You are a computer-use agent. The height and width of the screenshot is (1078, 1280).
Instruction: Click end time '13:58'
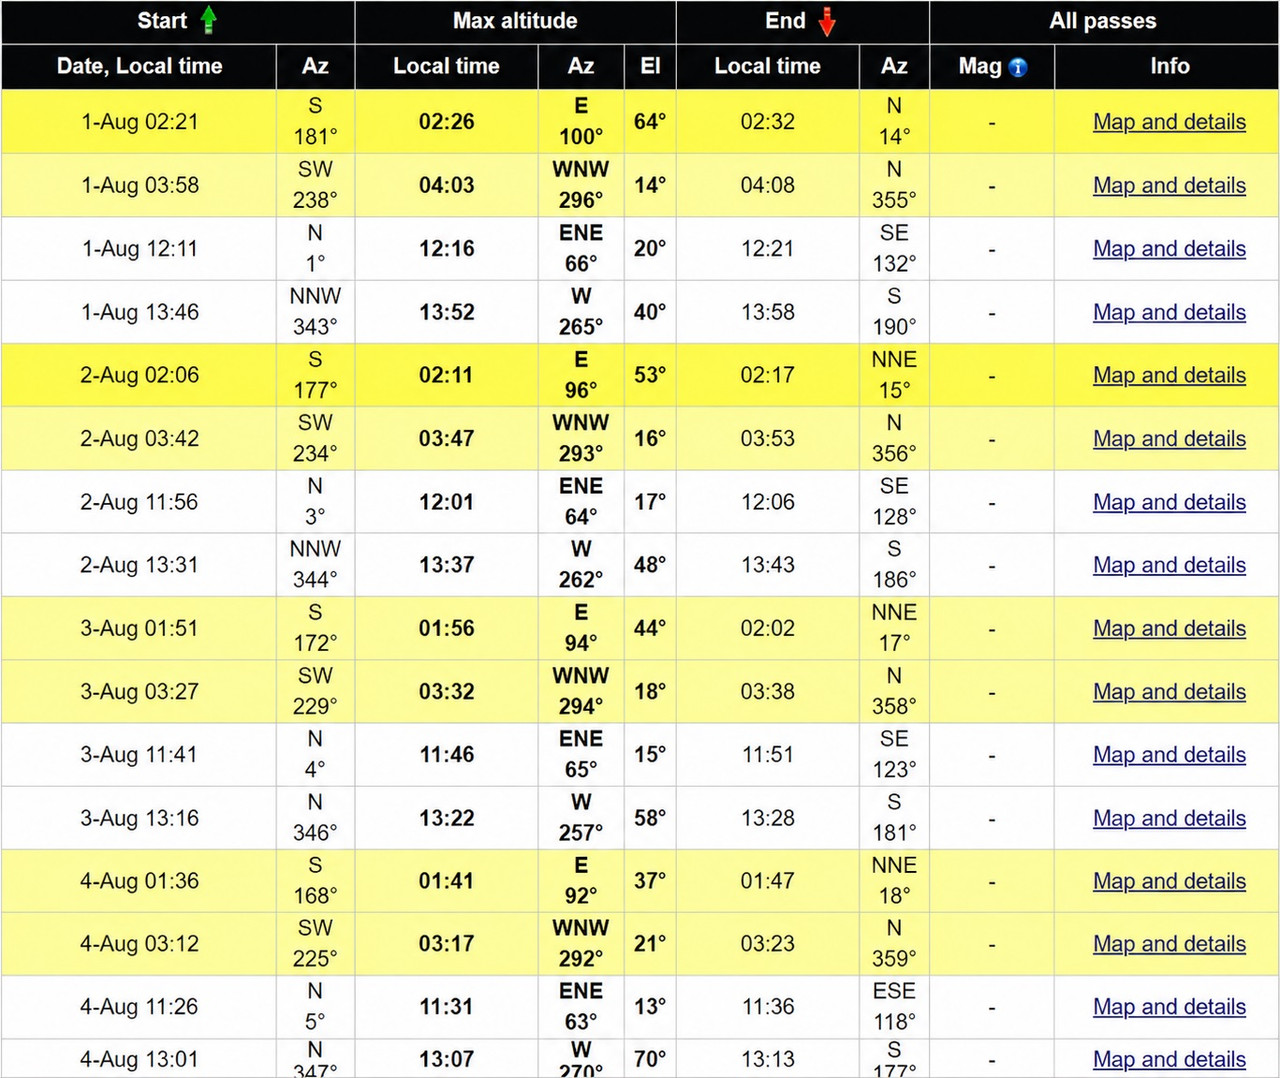coord(767,312)
